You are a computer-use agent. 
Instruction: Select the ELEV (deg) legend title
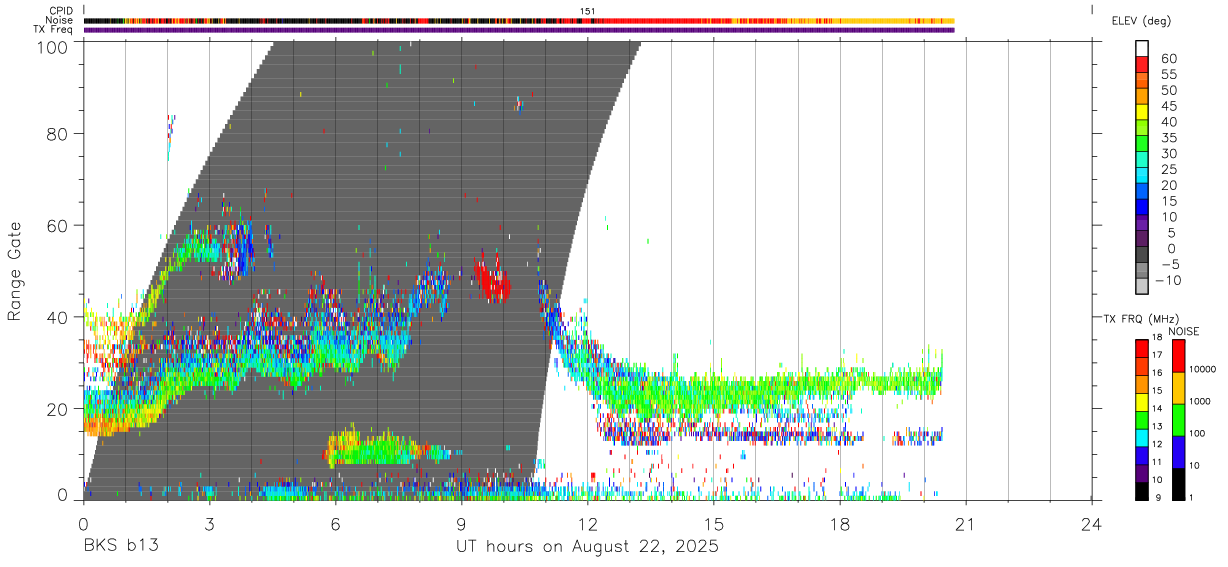(x=1141, y=22)
